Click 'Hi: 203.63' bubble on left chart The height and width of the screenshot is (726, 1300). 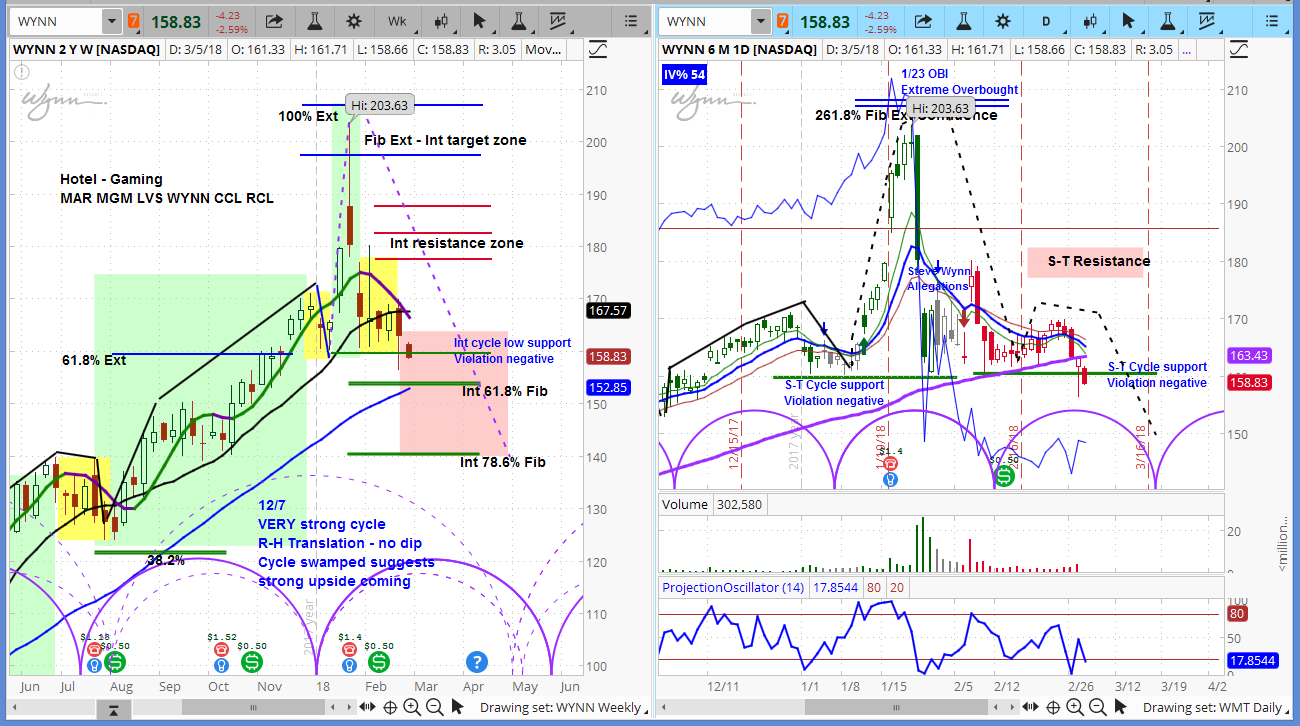[x=382, y=104]
